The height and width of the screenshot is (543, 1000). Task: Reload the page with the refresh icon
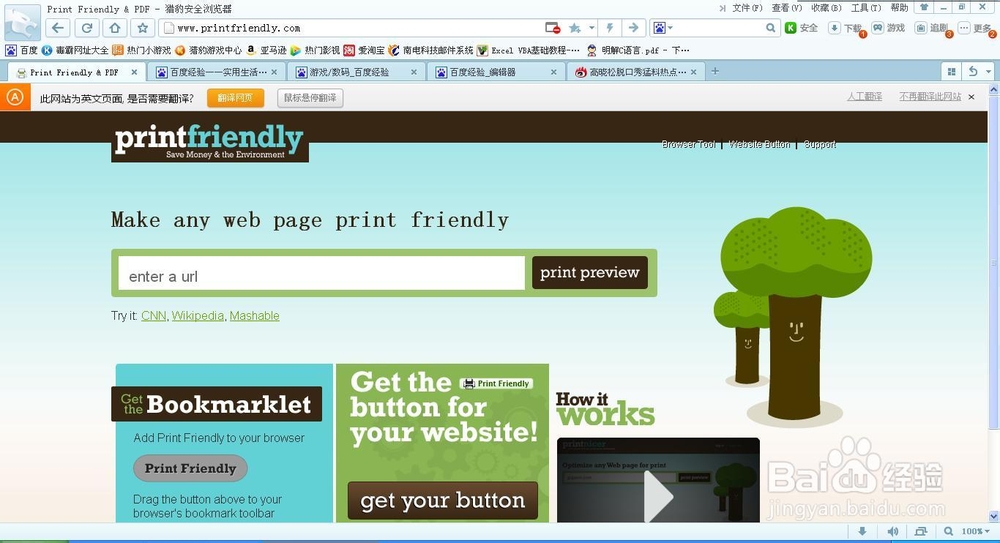point(87,28)
